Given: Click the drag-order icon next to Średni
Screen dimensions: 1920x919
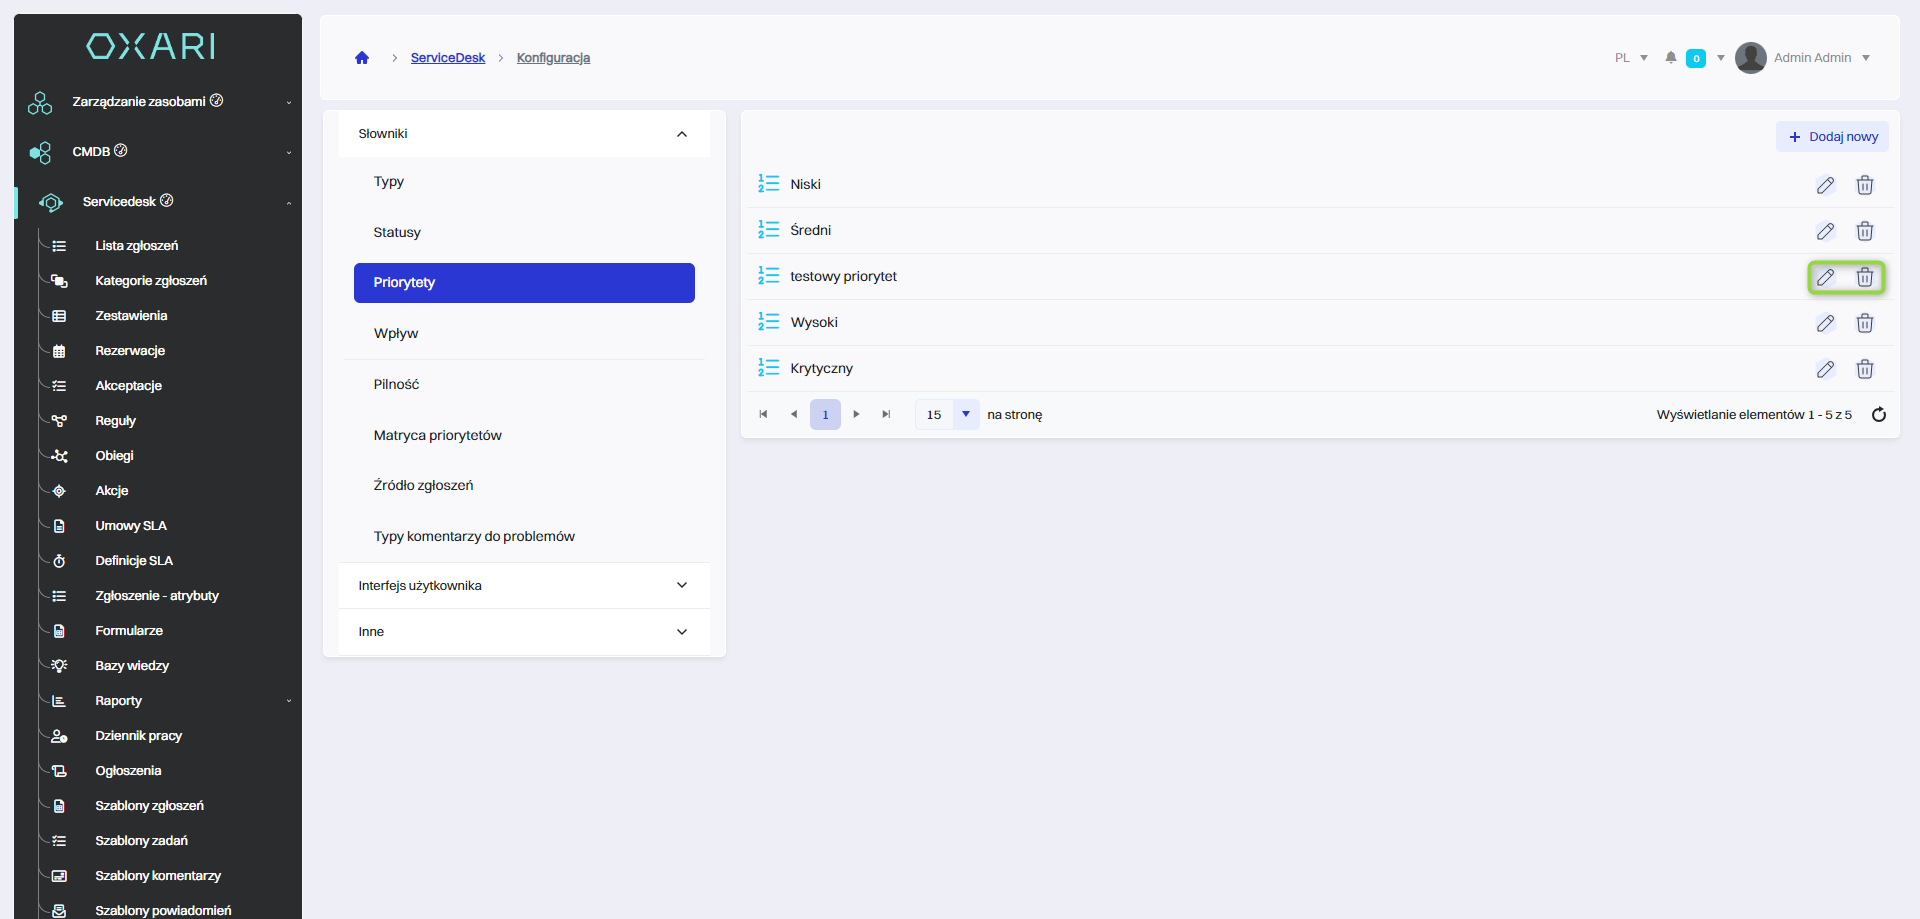Looking at the screenshot, I should point(768,230).
